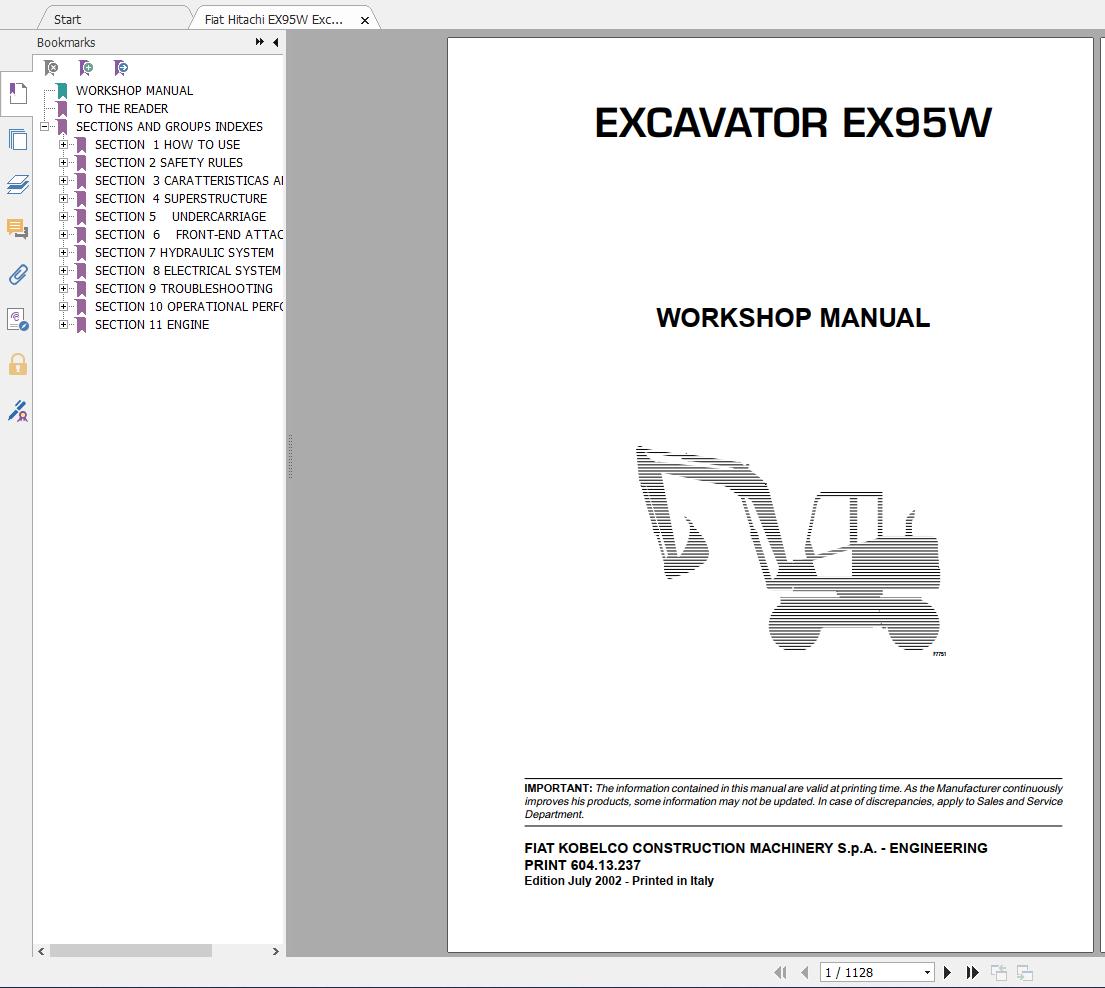Expand SECTION 5 UNDERCARRIAGE node
Screen dimensions: 1105x988
[63, 216]
